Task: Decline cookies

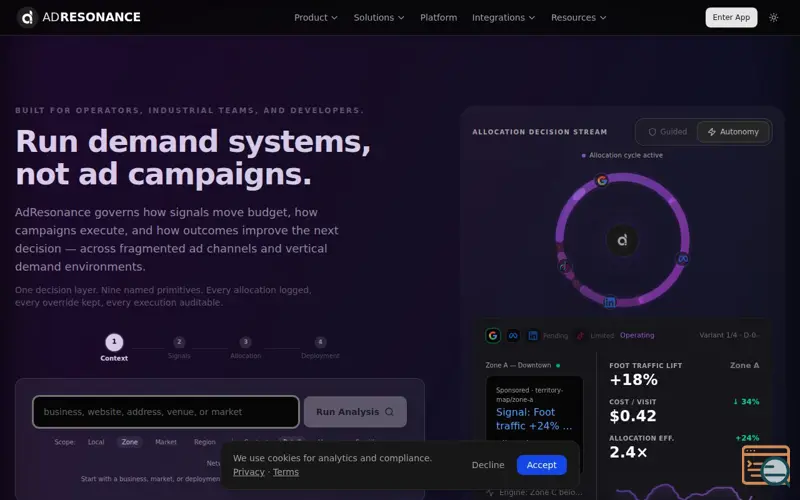Action: tap(488, 465)
